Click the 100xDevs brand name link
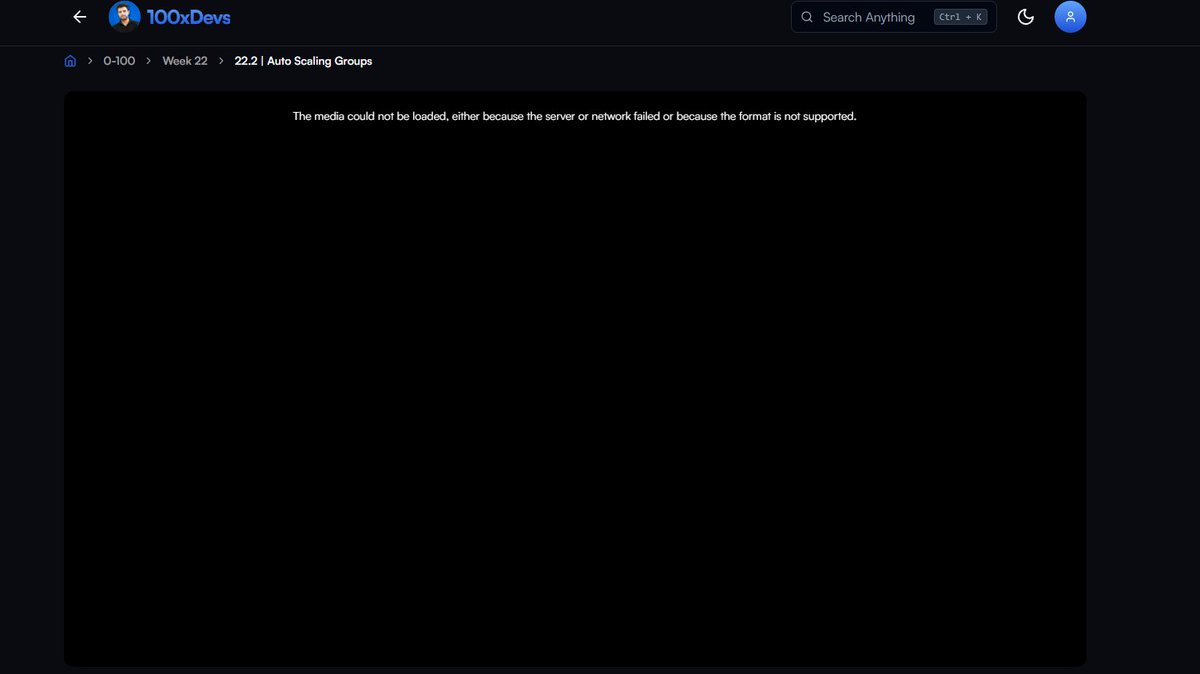Image resolution: width=1200 pixels, height=674 pixels. click(x=188, y=17)
